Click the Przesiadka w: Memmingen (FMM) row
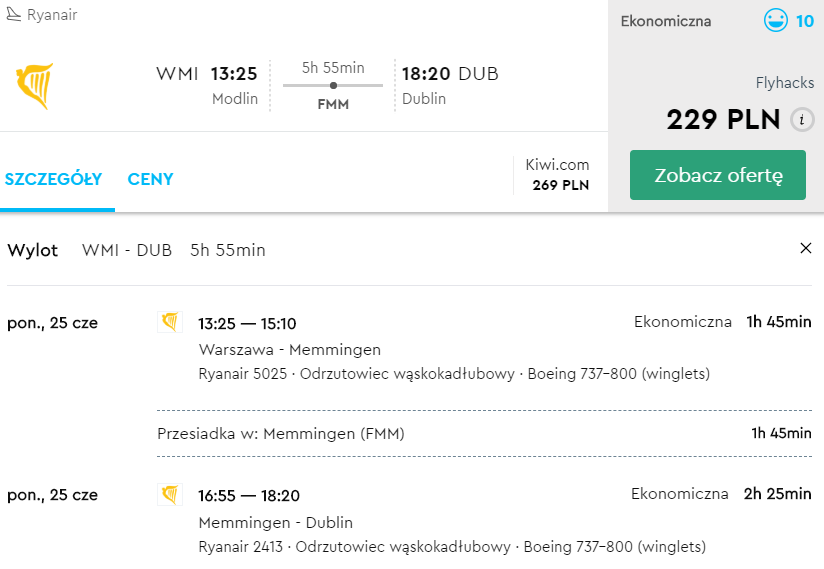 point(484,433)
